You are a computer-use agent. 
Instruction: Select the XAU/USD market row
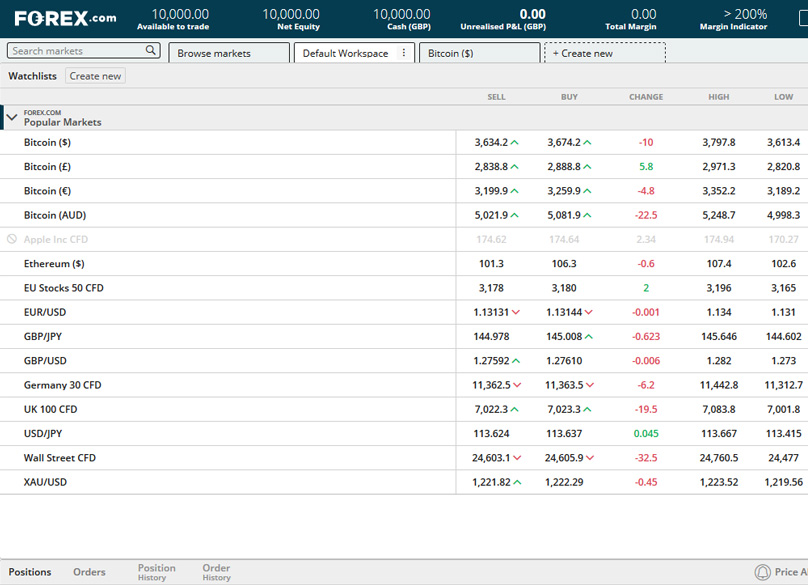click(x=404, y=481)
